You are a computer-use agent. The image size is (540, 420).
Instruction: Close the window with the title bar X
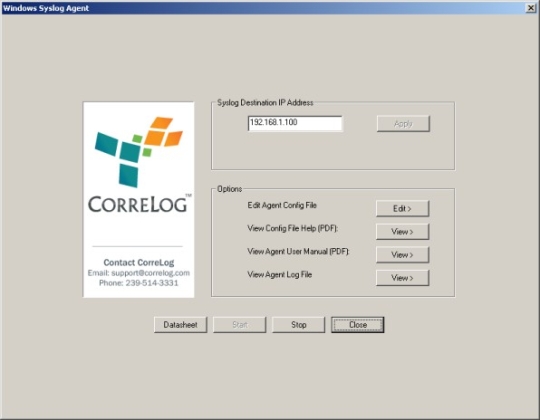531,8
